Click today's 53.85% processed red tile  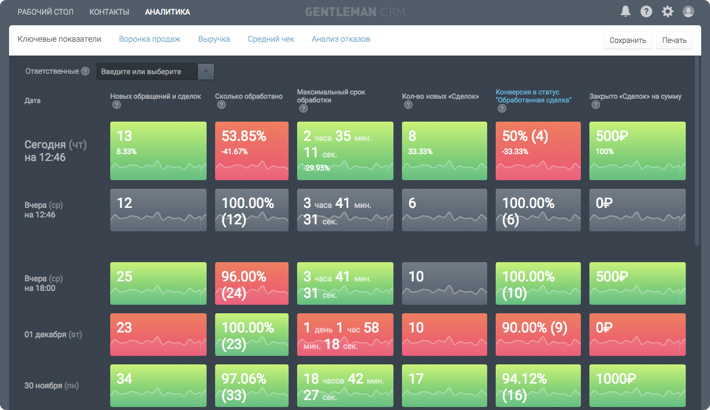pos(250,150)
